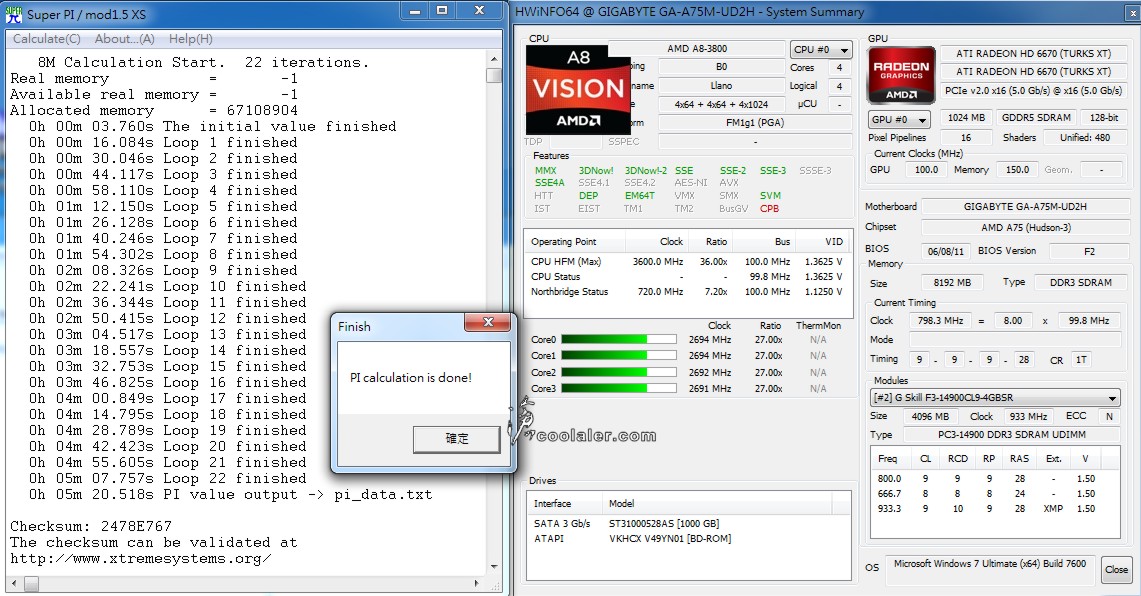1141x596 pixels.
Task: Click the 'DDR3 SDRAM' memory type field
Action: click(1080, 283)
